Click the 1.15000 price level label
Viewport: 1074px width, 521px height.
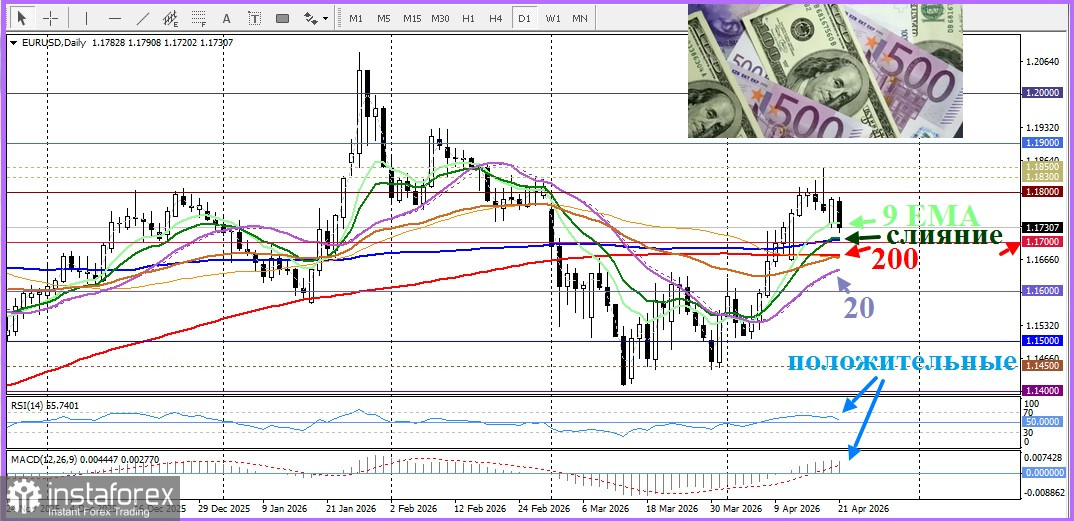pos(1043,341)
